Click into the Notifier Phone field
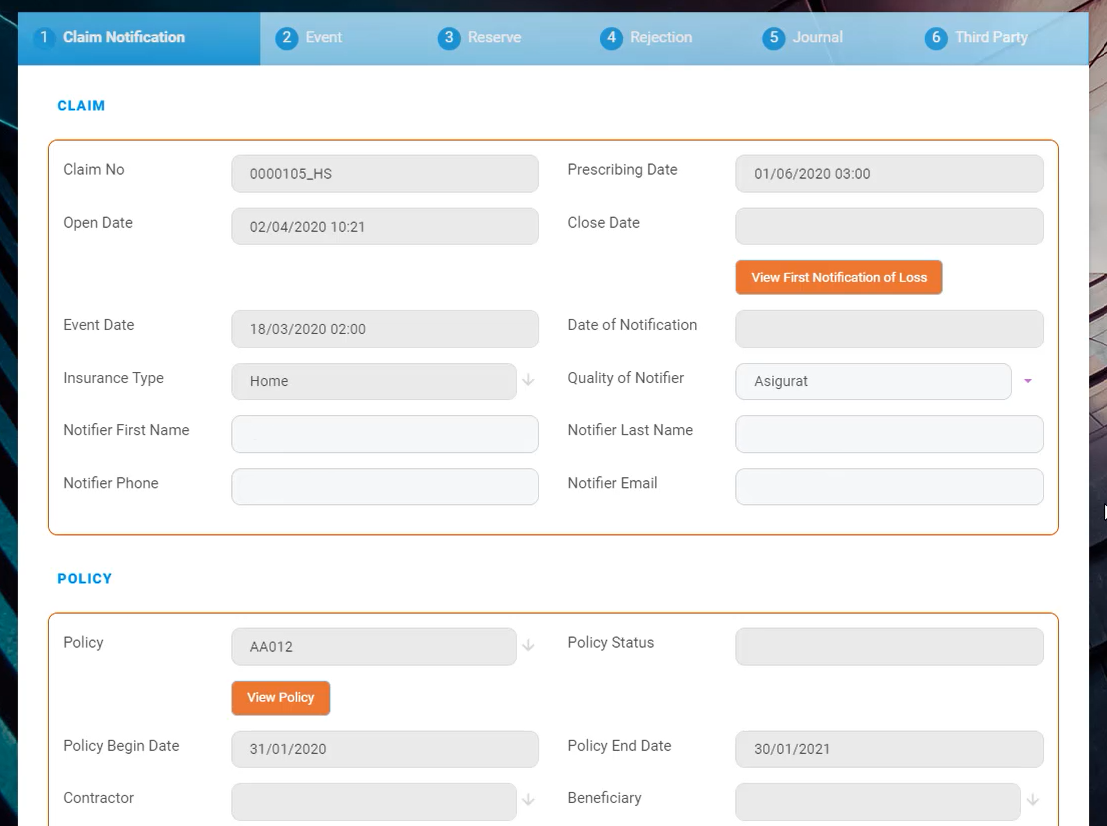The image size is (1107, 826). point(384,487)
